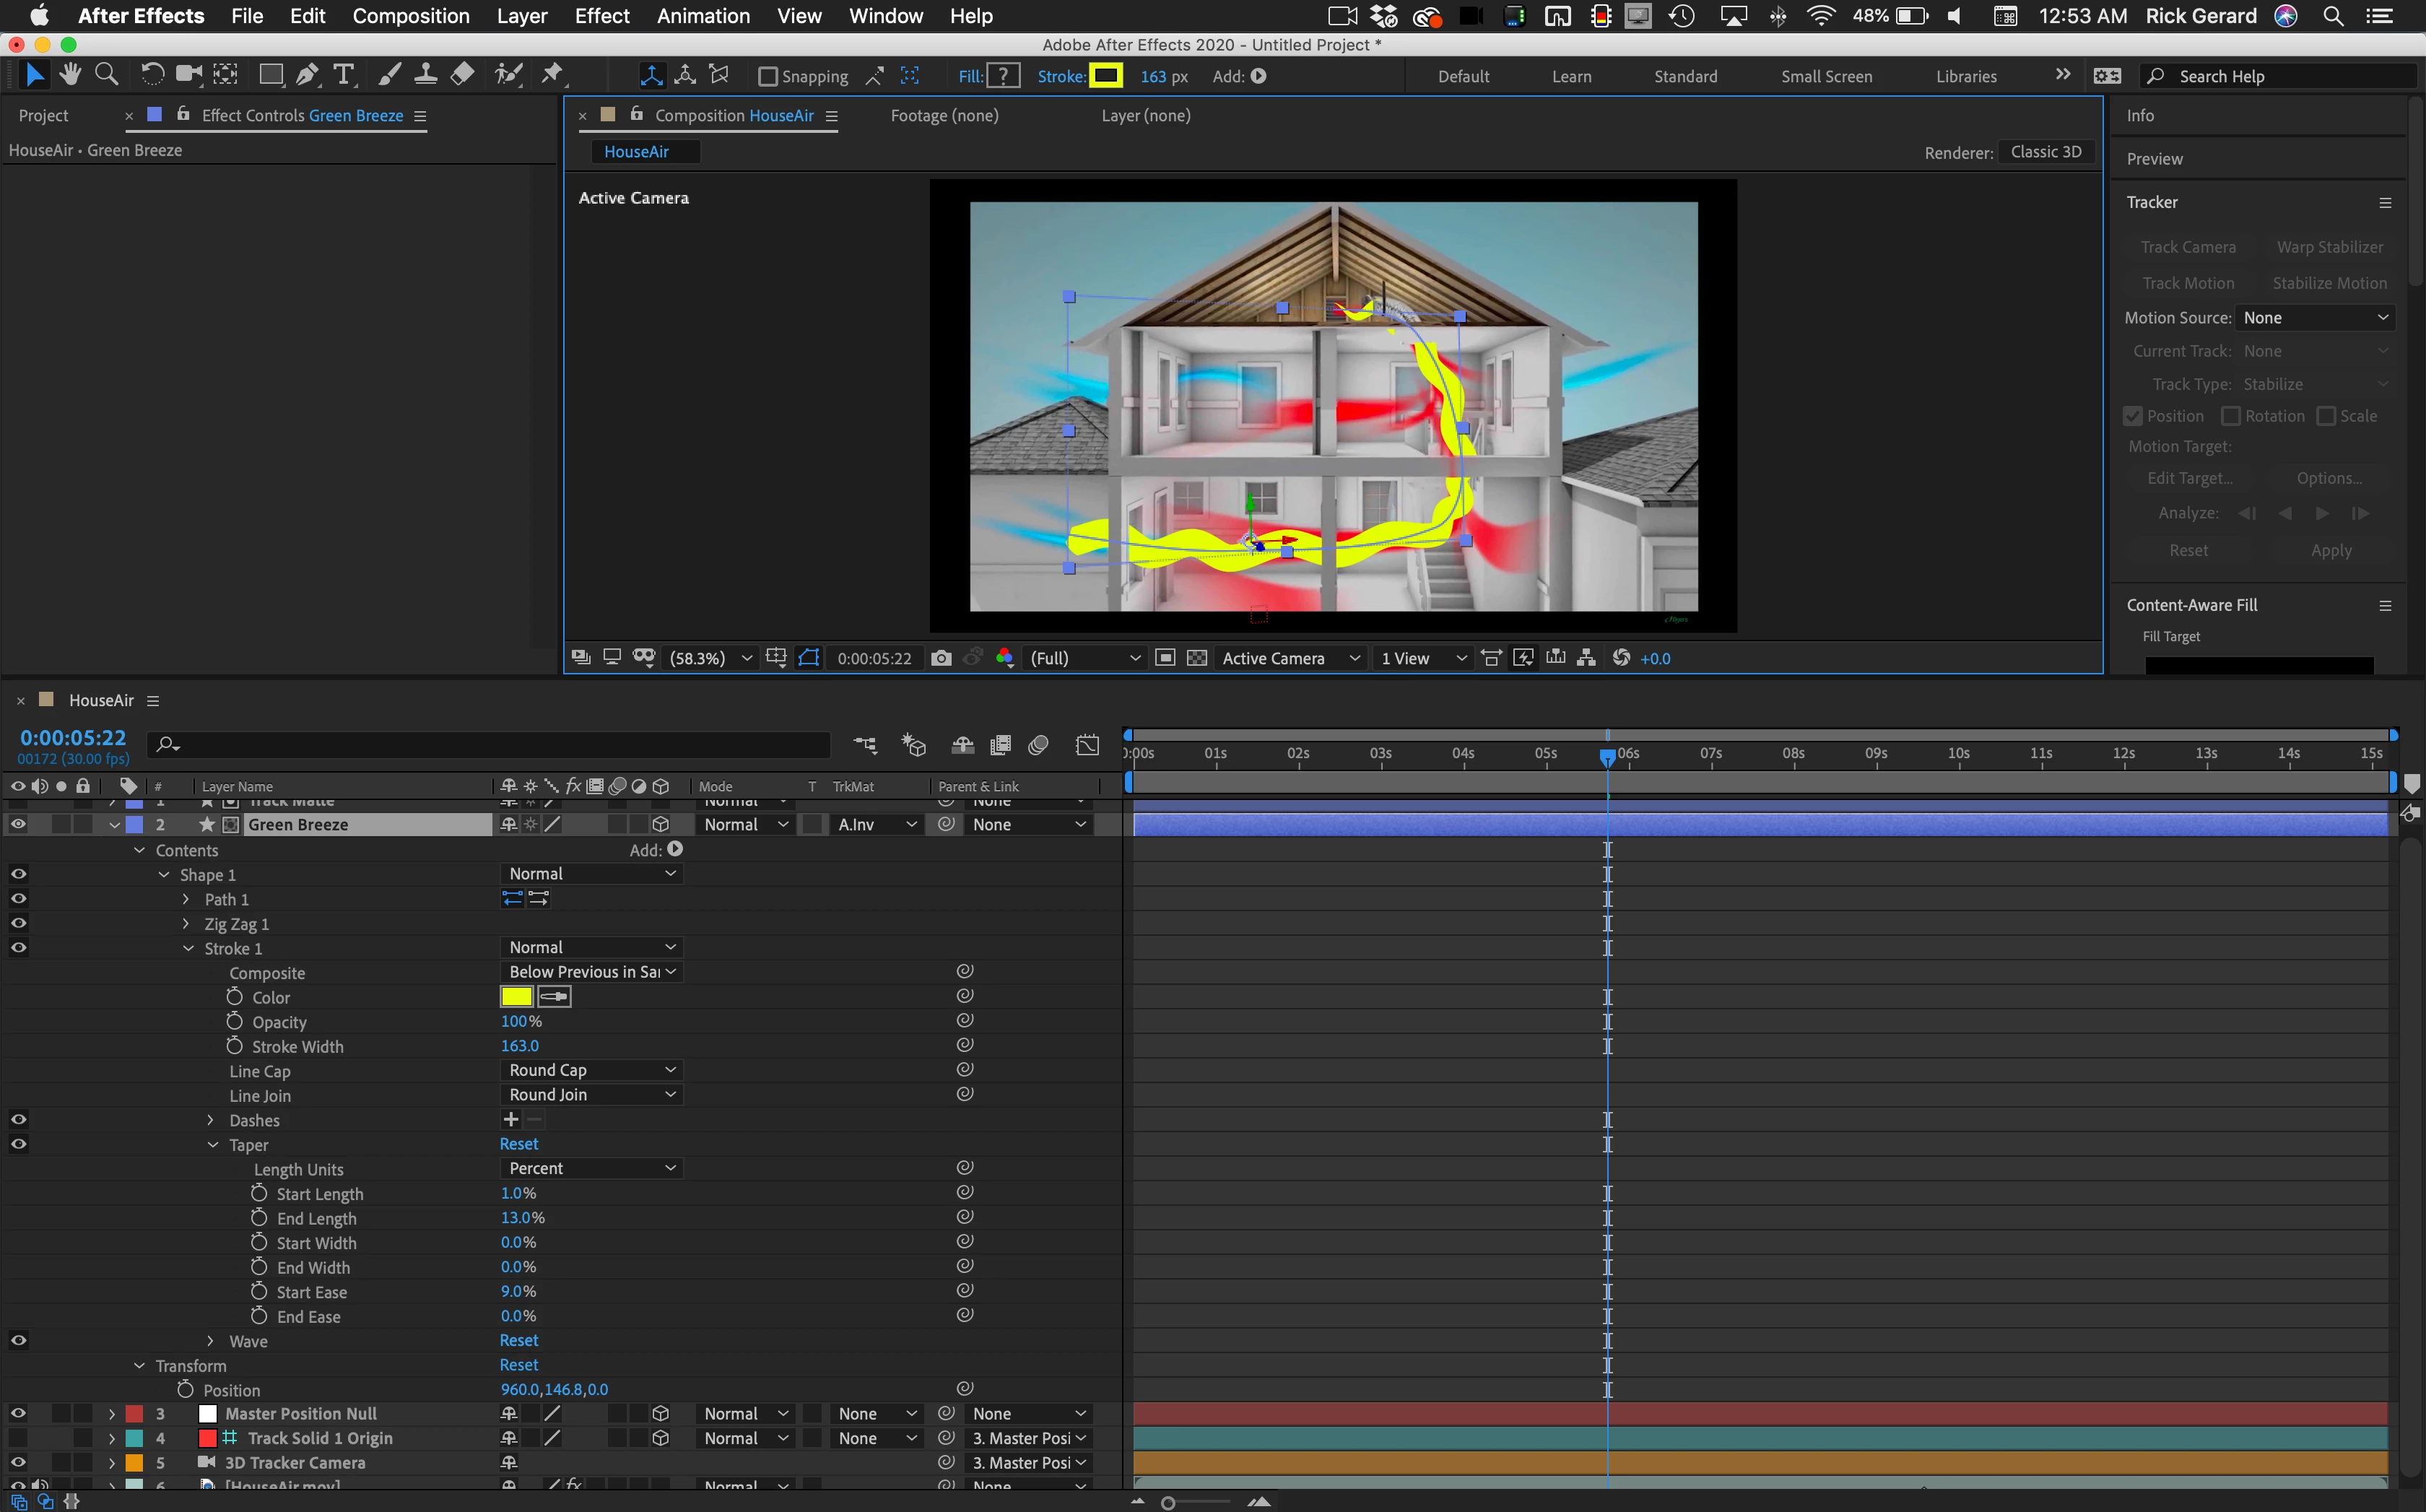Select the Rotation tool
2426x1512 pixels.
tap(152, 75)
